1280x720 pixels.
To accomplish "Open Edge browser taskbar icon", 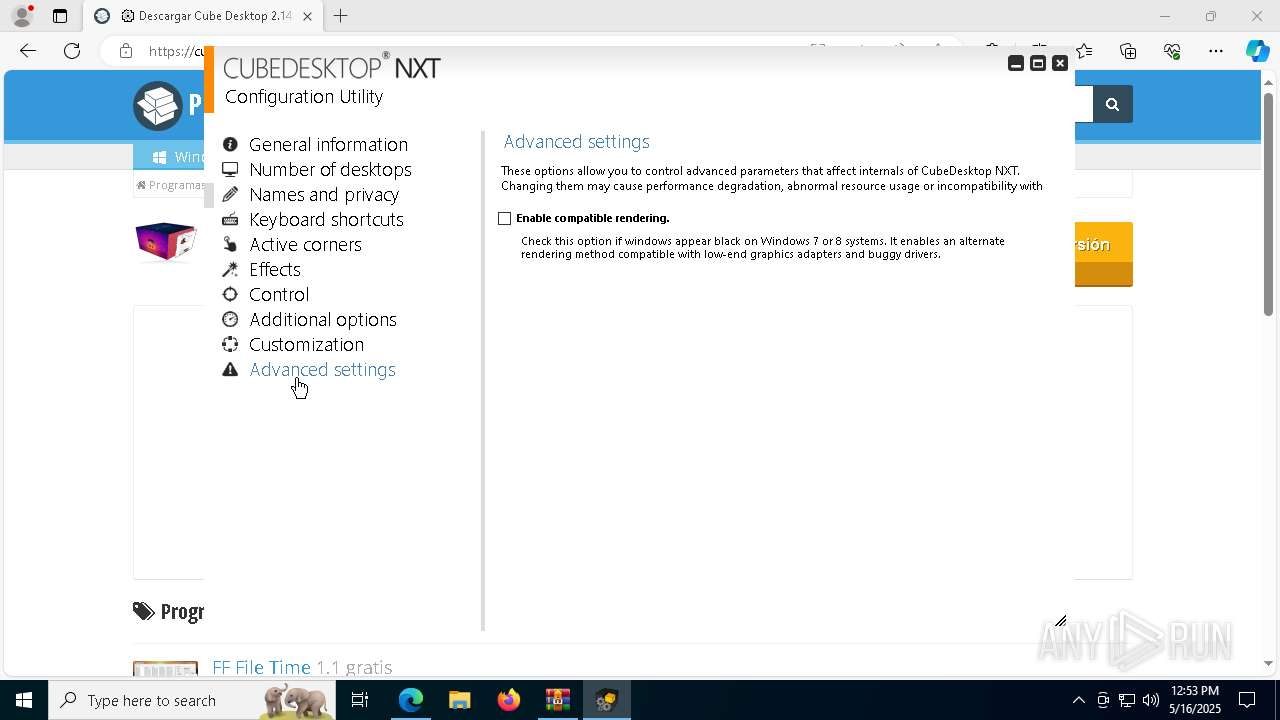I will pos(410,700).
